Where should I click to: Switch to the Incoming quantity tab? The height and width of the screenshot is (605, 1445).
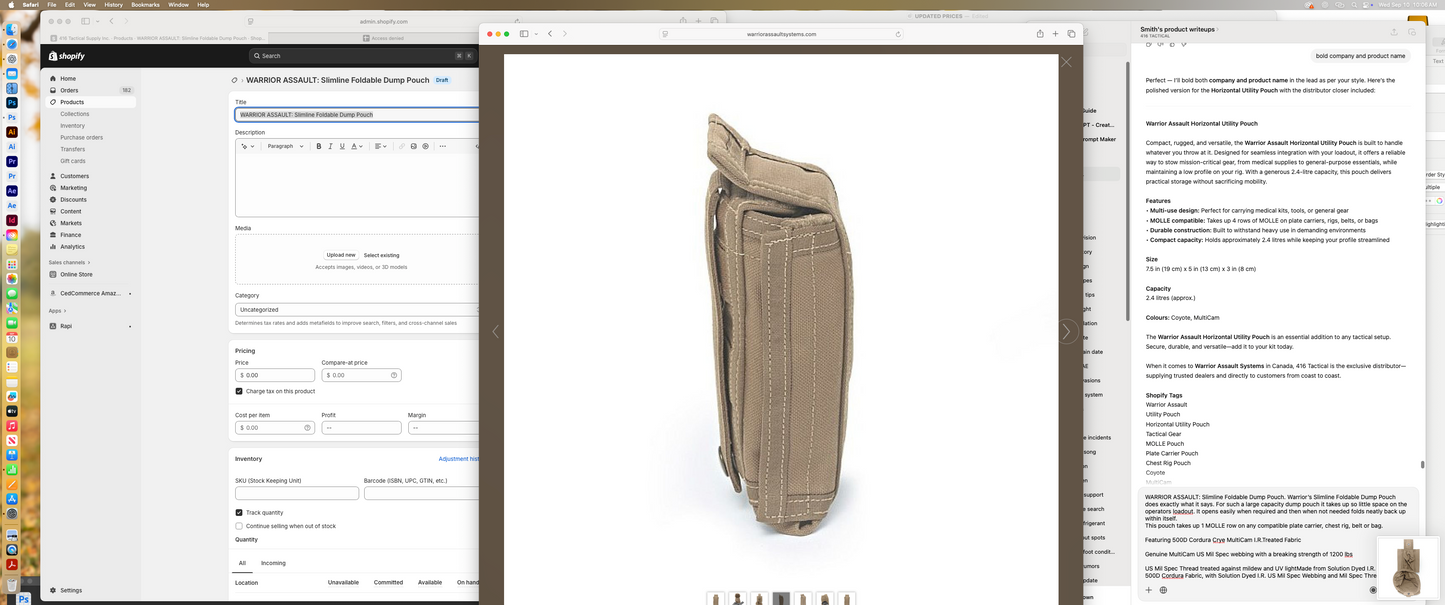[x=273, y=563]
